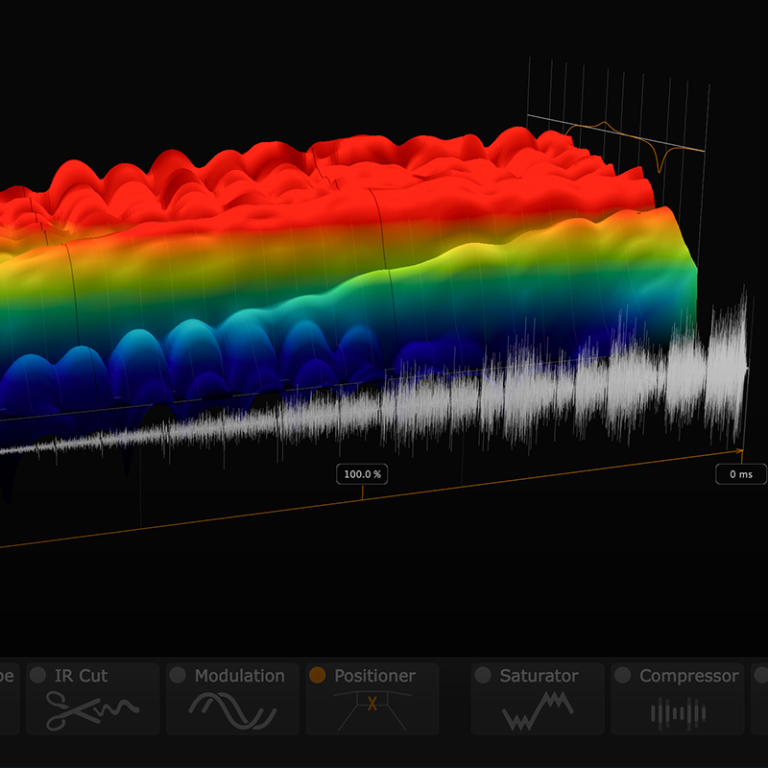Select the Compressor module label
The image size is (768, 768).
point(689,676)
